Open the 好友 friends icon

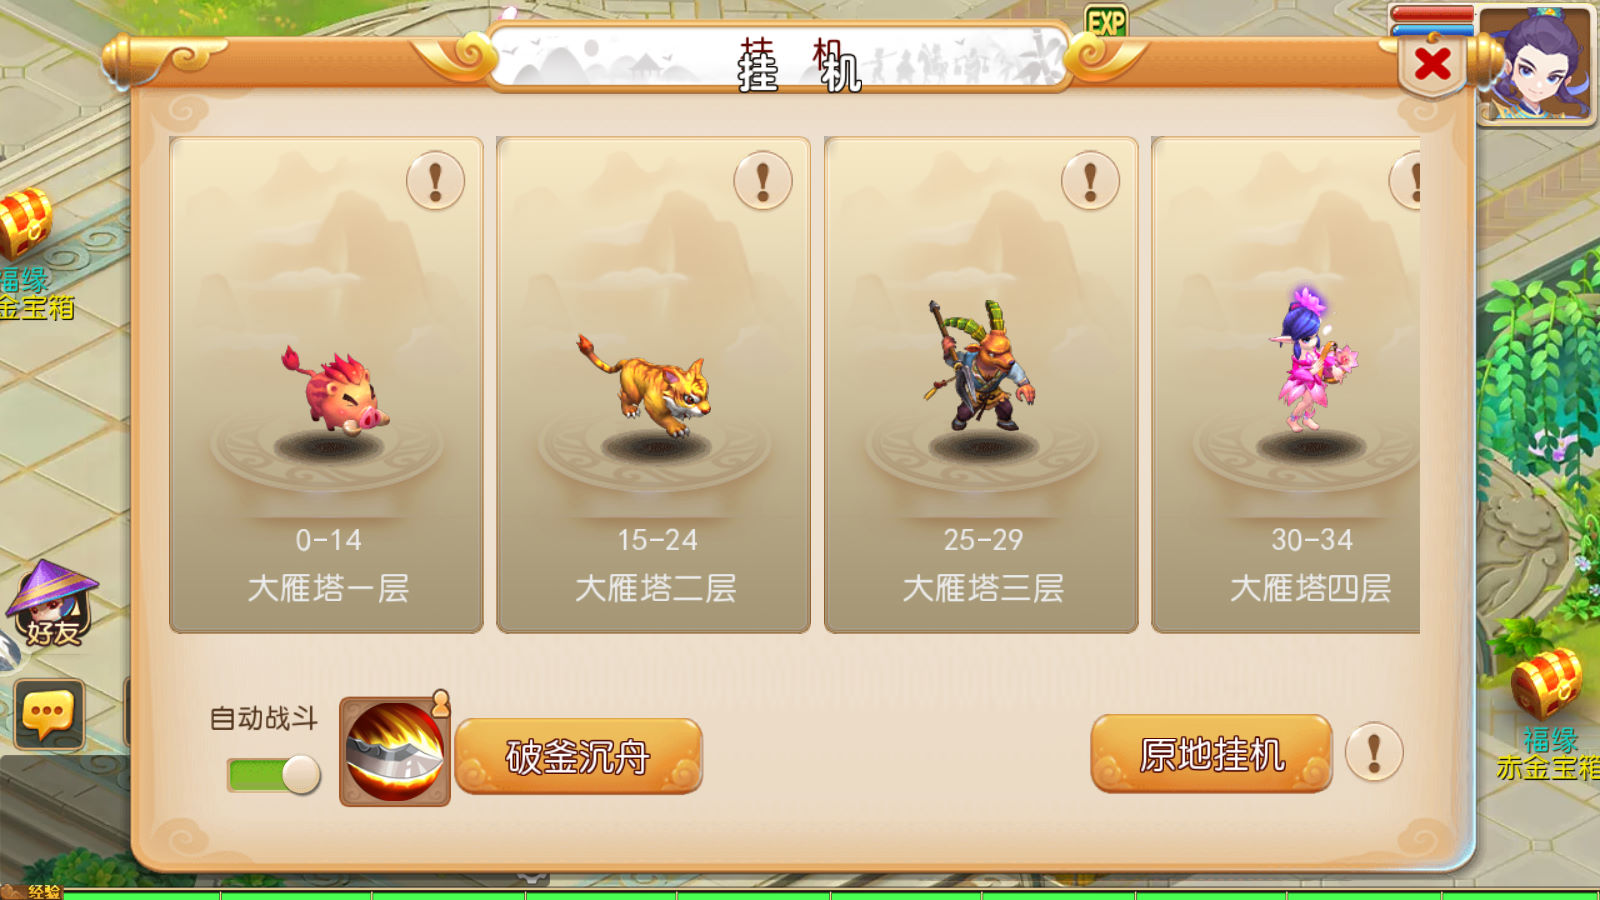click(52, 605)
